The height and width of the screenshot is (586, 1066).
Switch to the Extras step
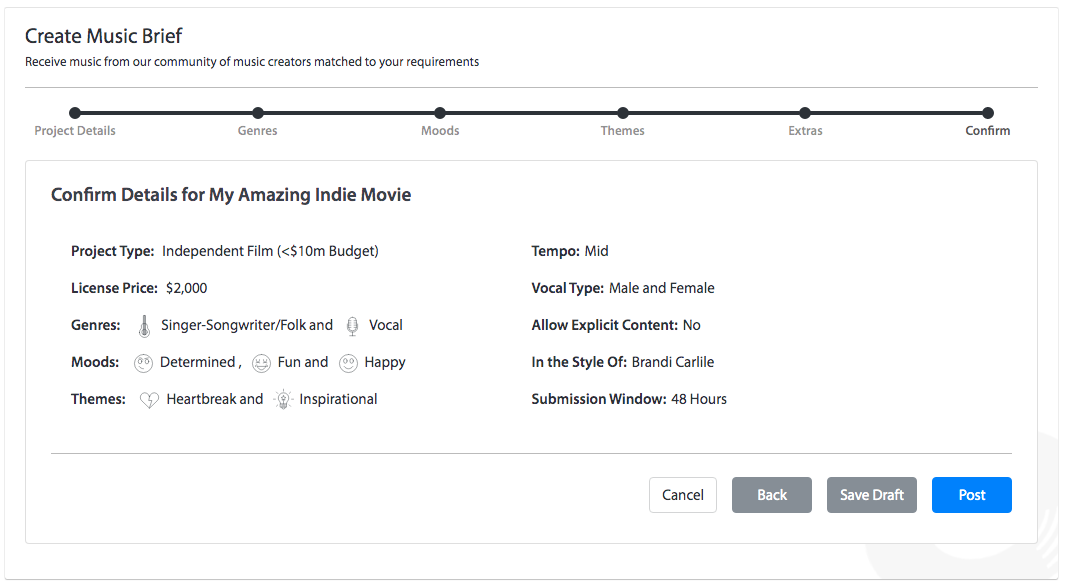805,131
